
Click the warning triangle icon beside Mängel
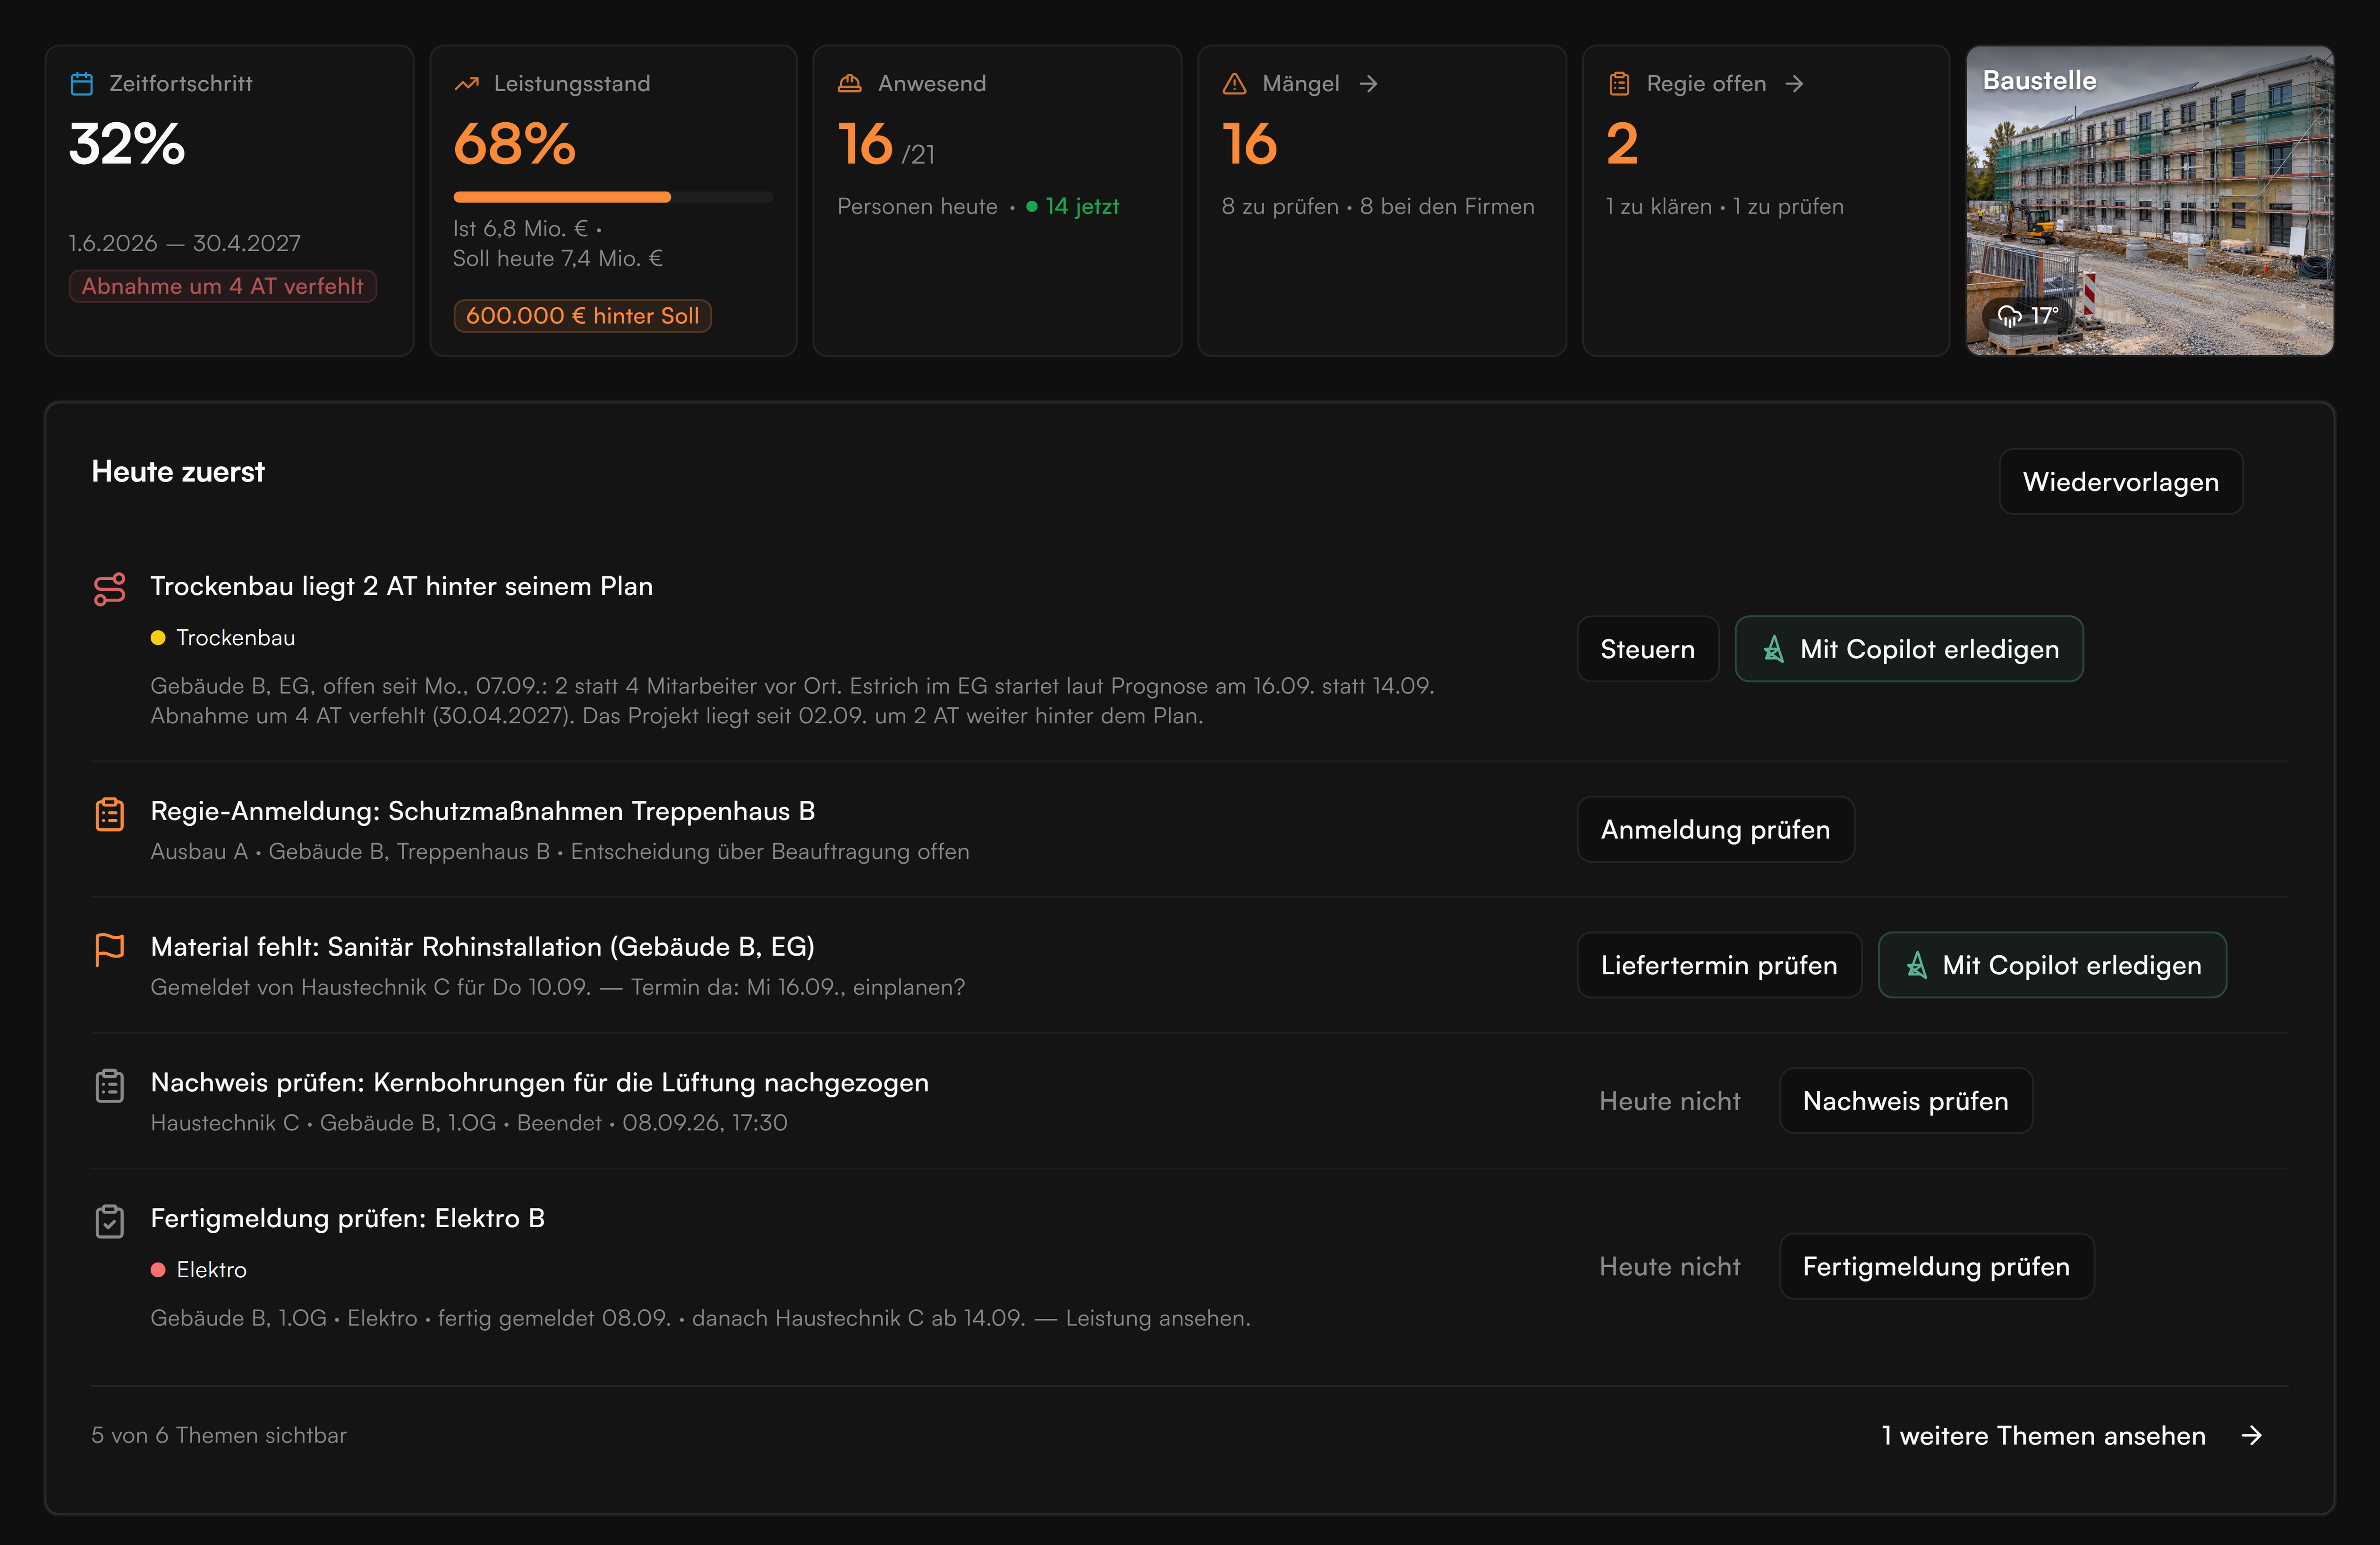point(1234,84)
